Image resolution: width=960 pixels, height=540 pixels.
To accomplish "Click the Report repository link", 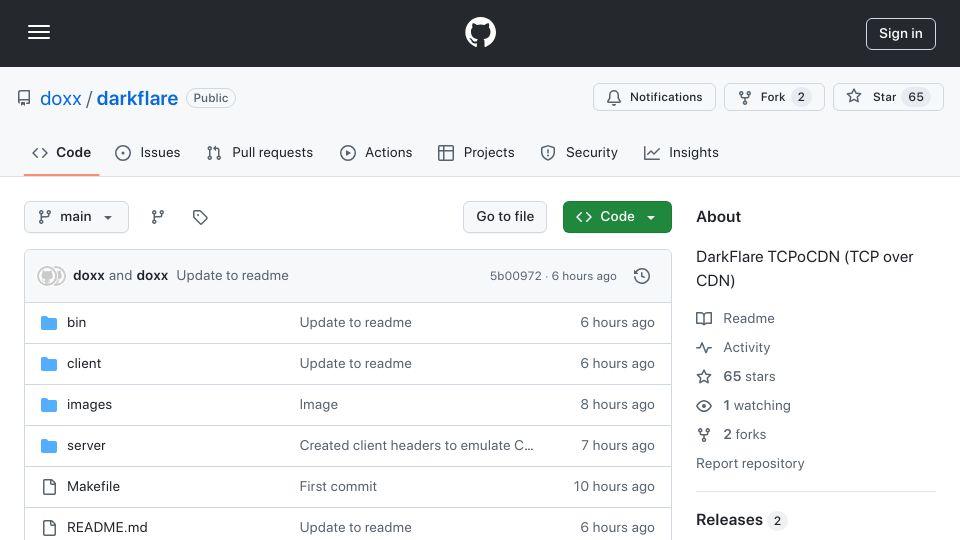I will pos(750,463).
